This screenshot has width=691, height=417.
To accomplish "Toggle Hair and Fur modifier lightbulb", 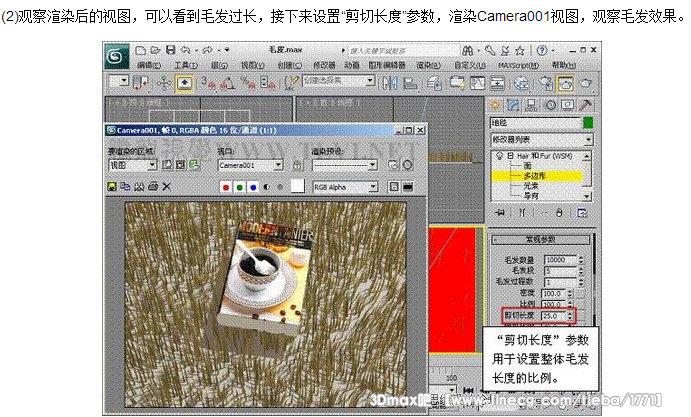I will pos(499,156).
